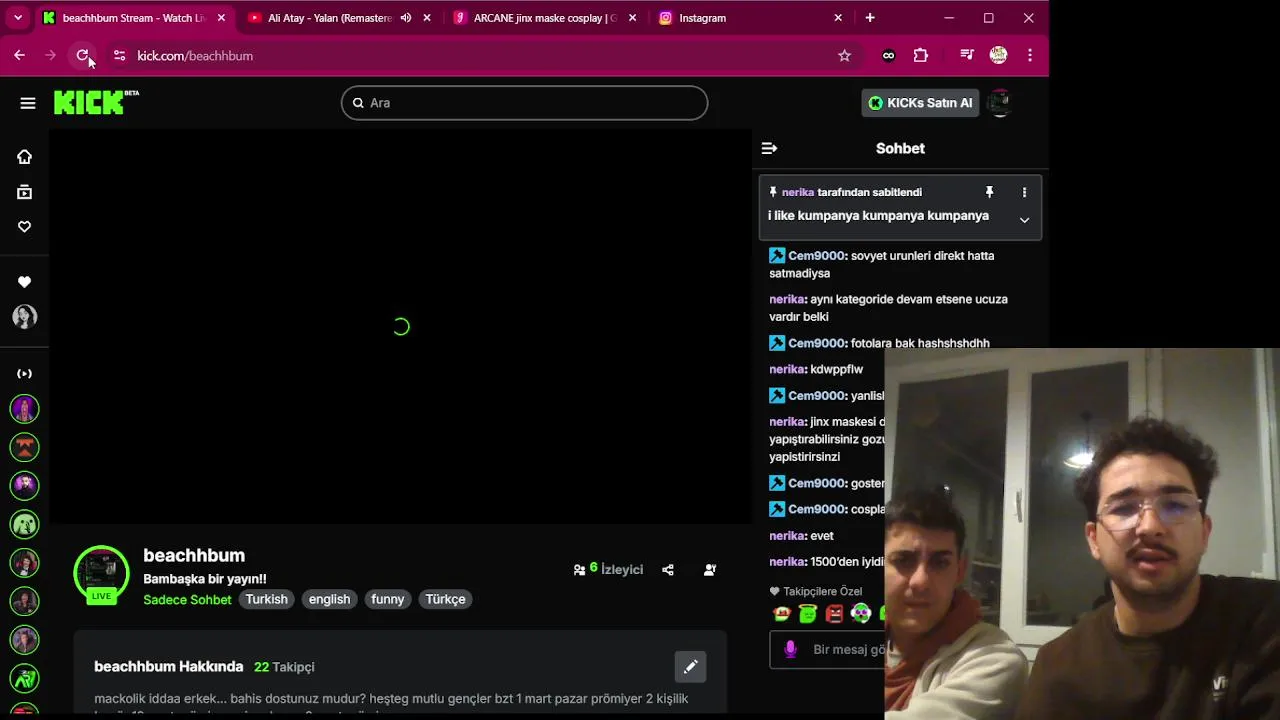Click the Ara search field

click(524, 103)
